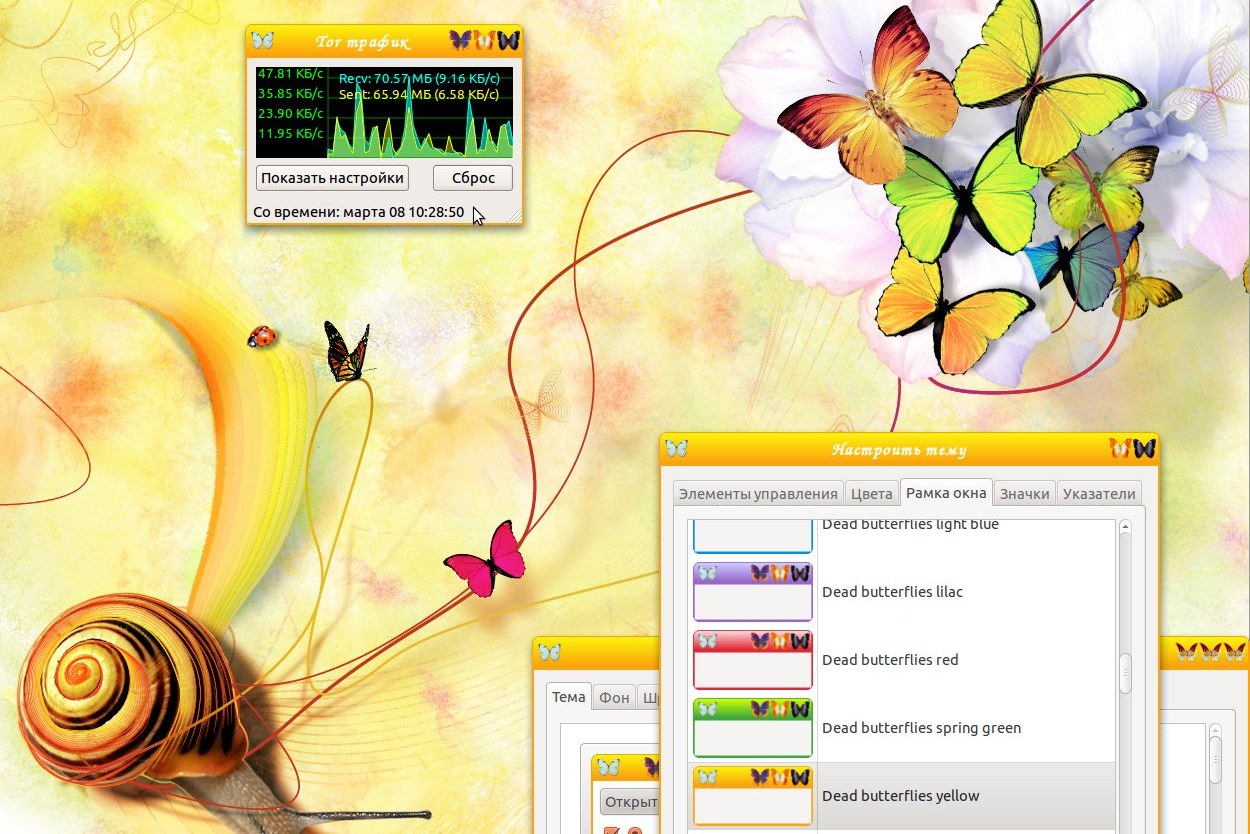
Task: Click the Открыт button in the theme preview
Action: (x=630, y=802)
